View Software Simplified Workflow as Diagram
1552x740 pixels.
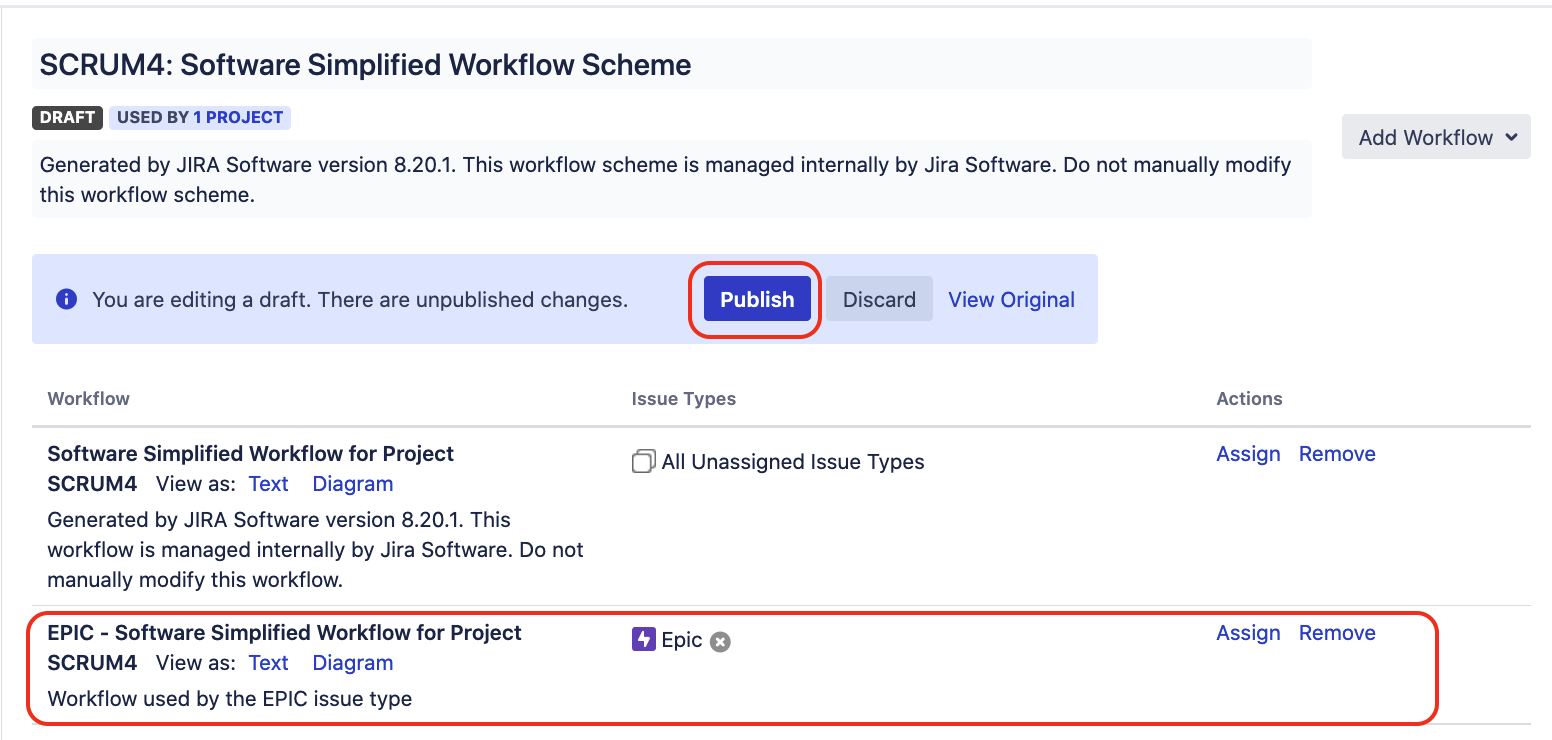(353, 484)
